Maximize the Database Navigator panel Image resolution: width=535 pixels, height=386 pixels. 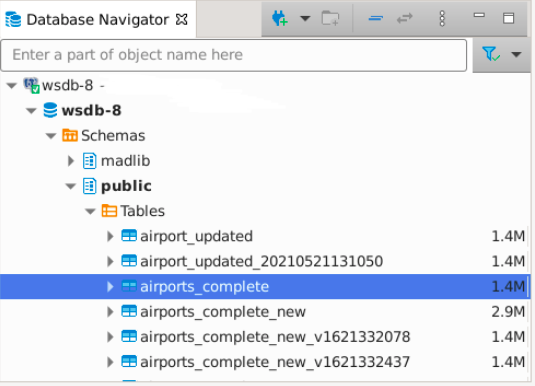click(509, 18)
